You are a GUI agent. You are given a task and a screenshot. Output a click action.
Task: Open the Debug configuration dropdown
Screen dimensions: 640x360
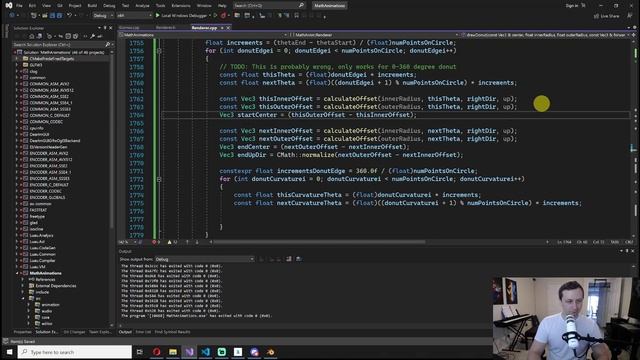[103, 16]
